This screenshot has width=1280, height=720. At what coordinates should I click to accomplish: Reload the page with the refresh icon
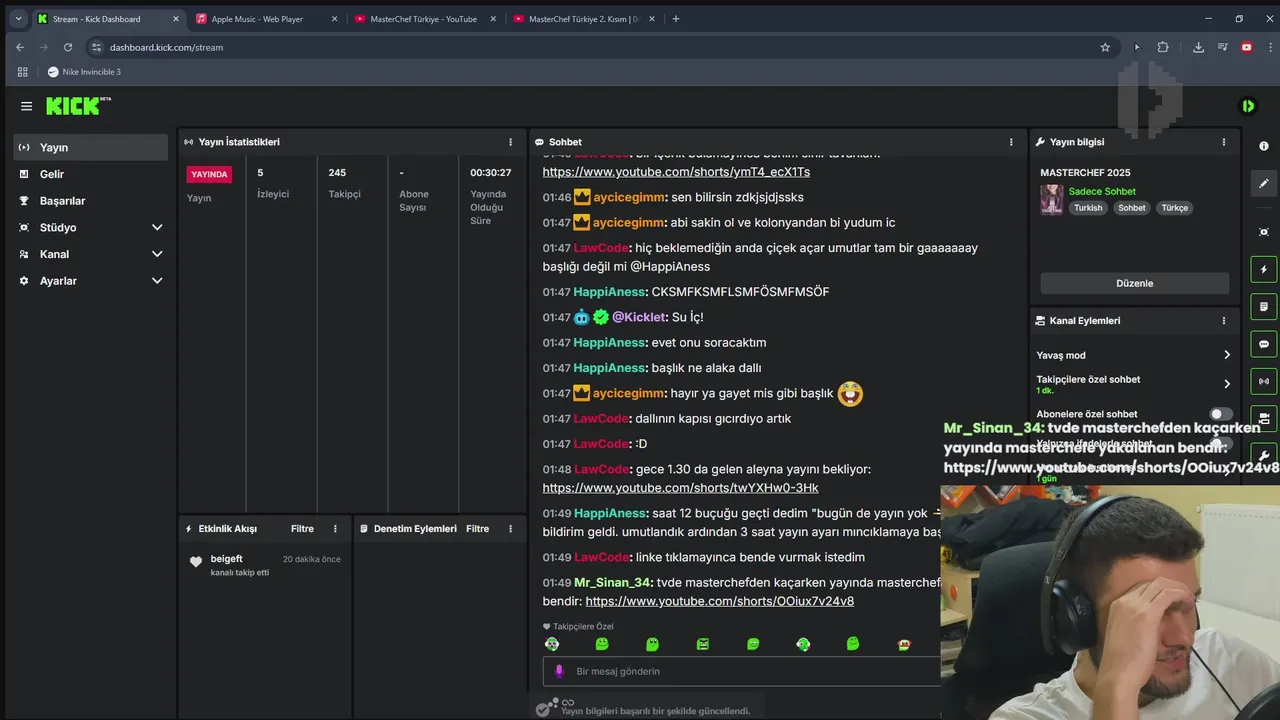(x=68, y=47)
